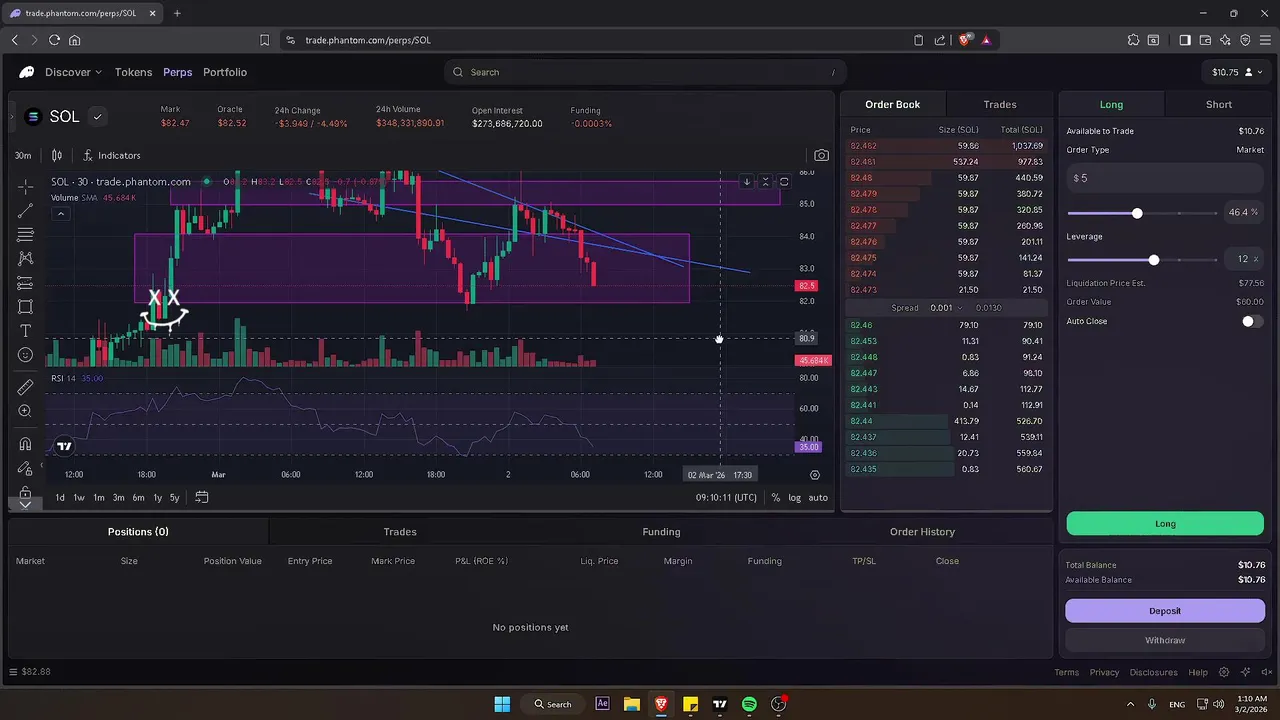Switch to the Short tab
The width and height of the screenshot is (1280, 720).
coord(1219,104)
